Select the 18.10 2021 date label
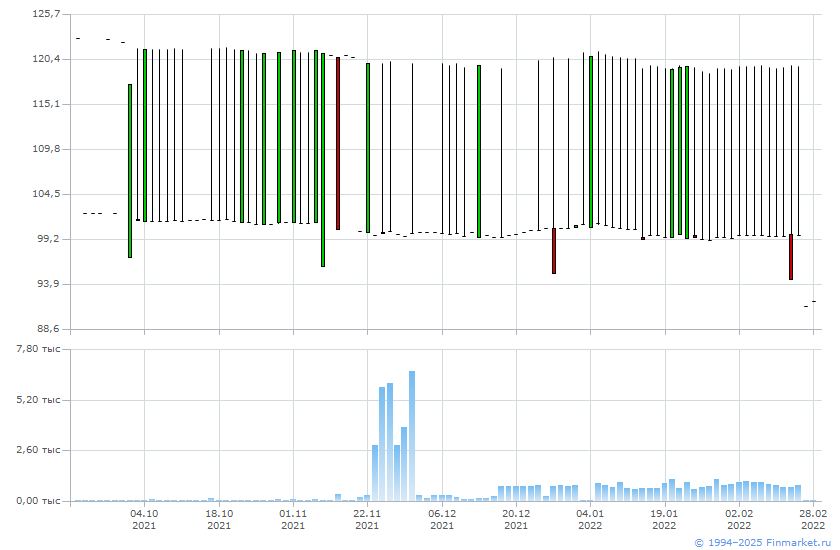840x550 pixels. 219,519
